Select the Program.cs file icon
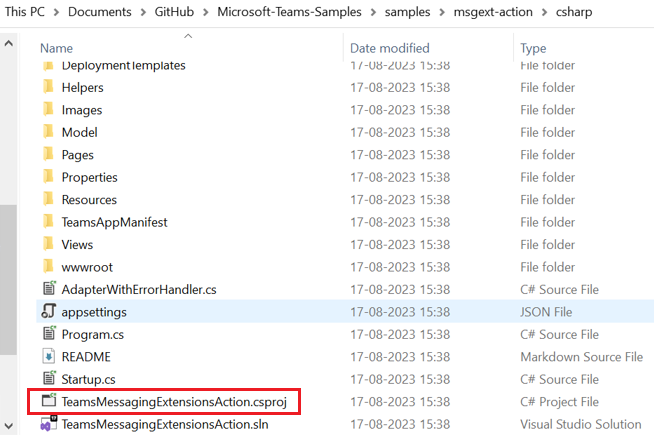This screenshot has height=447, width=654. tap(49, 334)
